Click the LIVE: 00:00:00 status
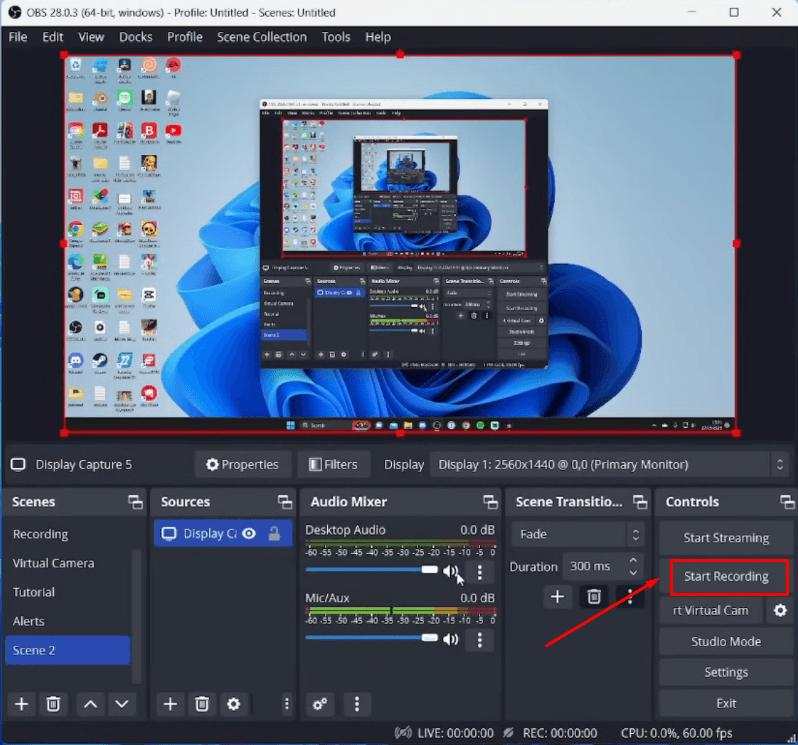798x745 pixels. (x=455, y=733)
